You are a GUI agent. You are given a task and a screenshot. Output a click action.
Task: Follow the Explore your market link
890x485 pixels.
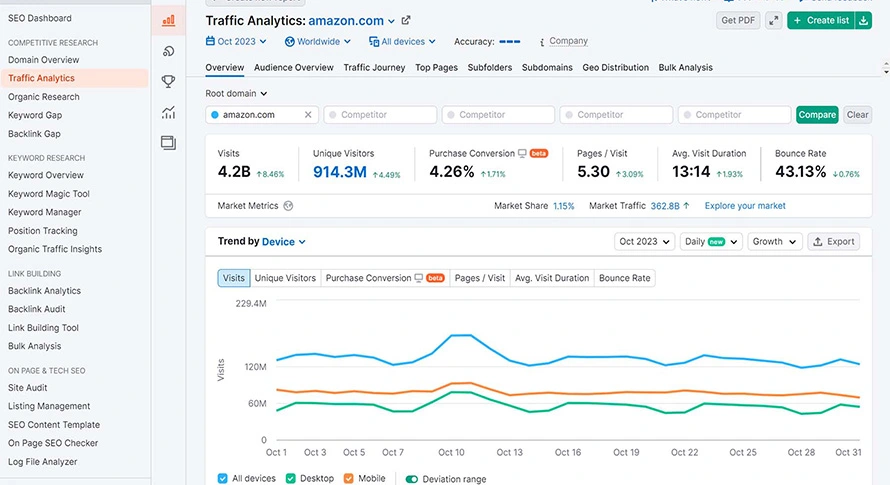745,206
